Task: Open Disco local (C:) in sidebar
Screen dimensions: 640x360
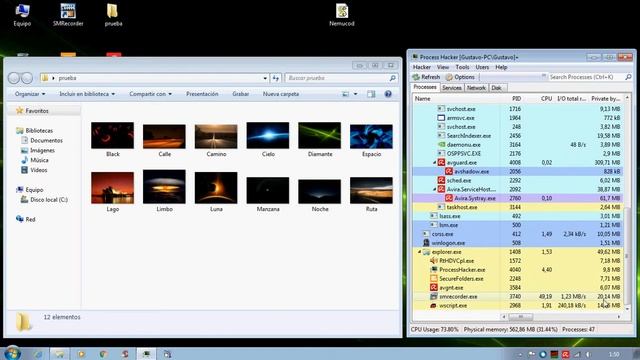Action: 49,200
